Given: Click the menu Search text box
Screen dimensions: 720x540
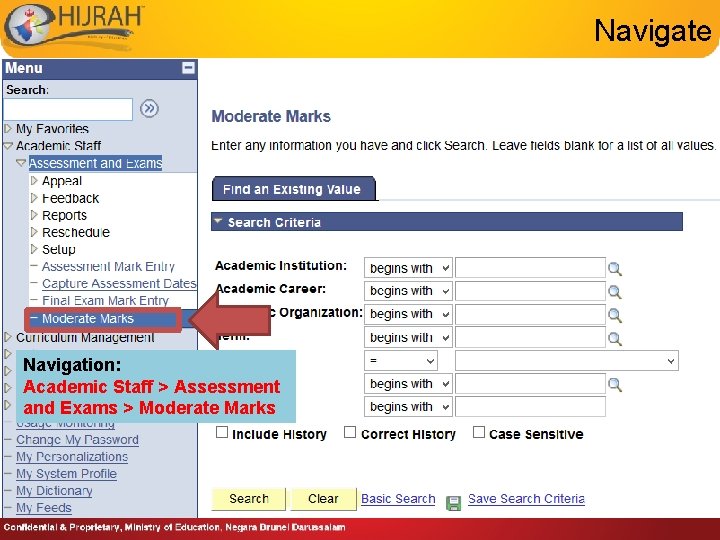Looking at the screenshot, I should point(68,109).
